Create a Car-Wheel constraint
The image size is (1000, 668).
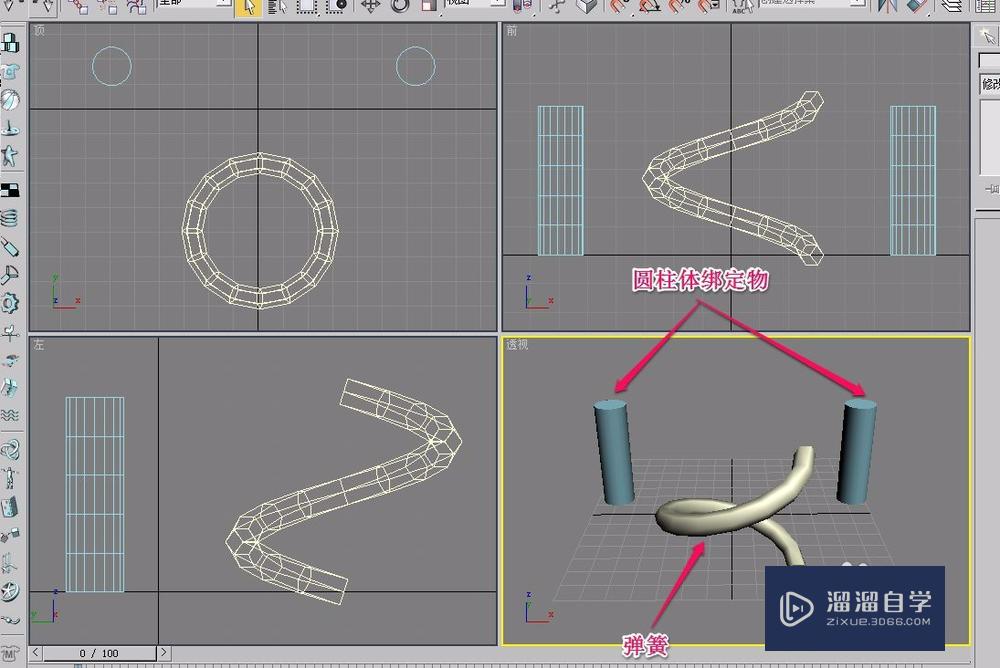click(x=10, y=591)
